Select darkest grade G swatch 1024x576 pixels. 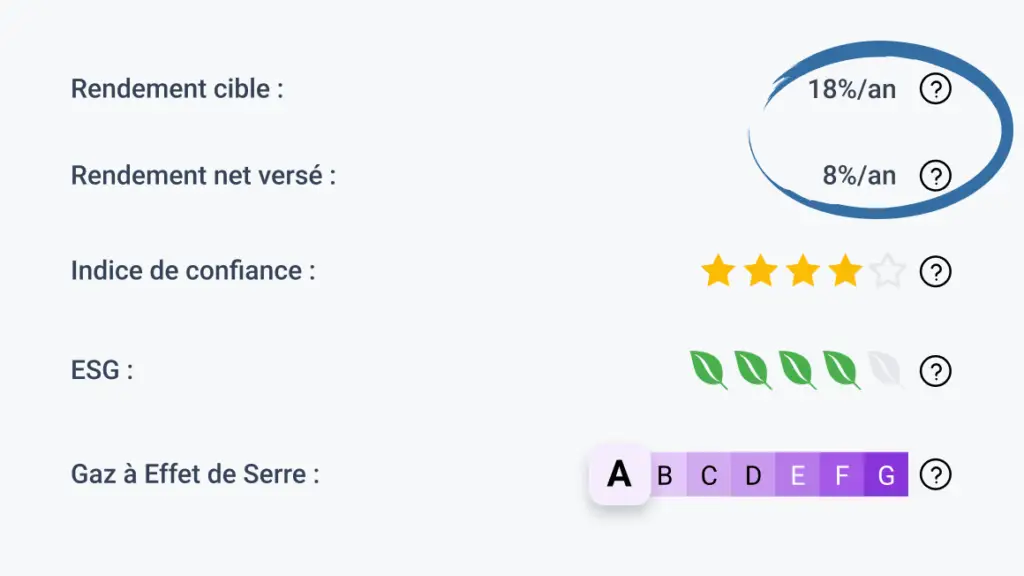click(886, 474)
